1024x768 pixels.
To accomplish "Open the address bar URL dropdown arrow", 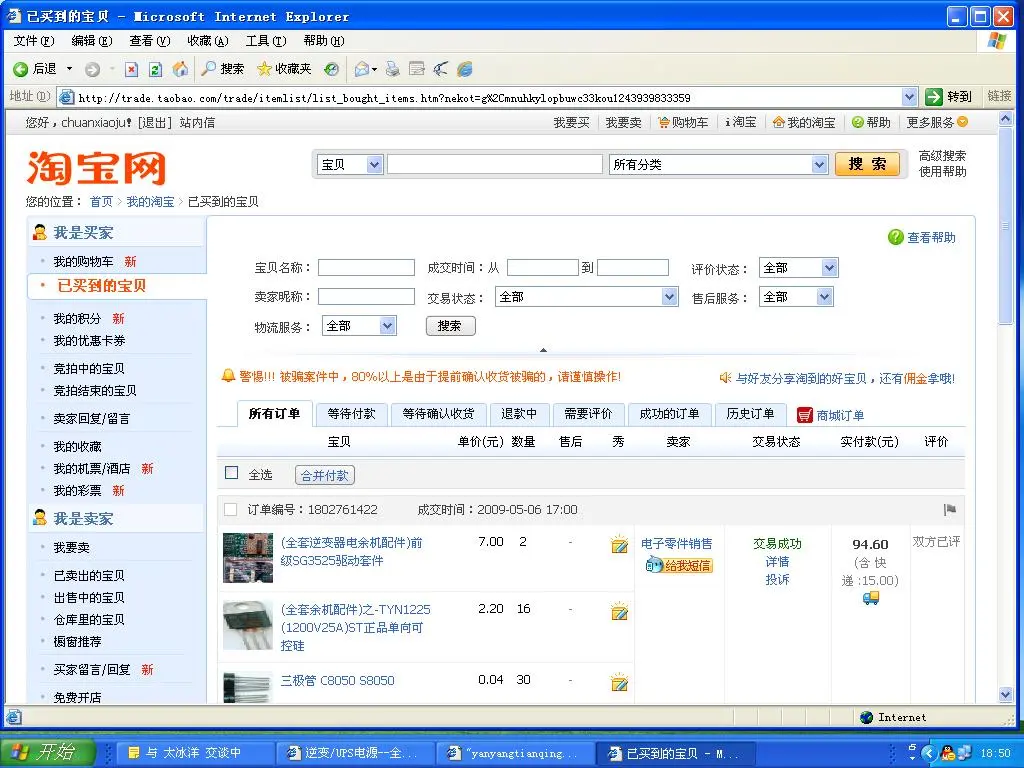I will click(909, 97).
